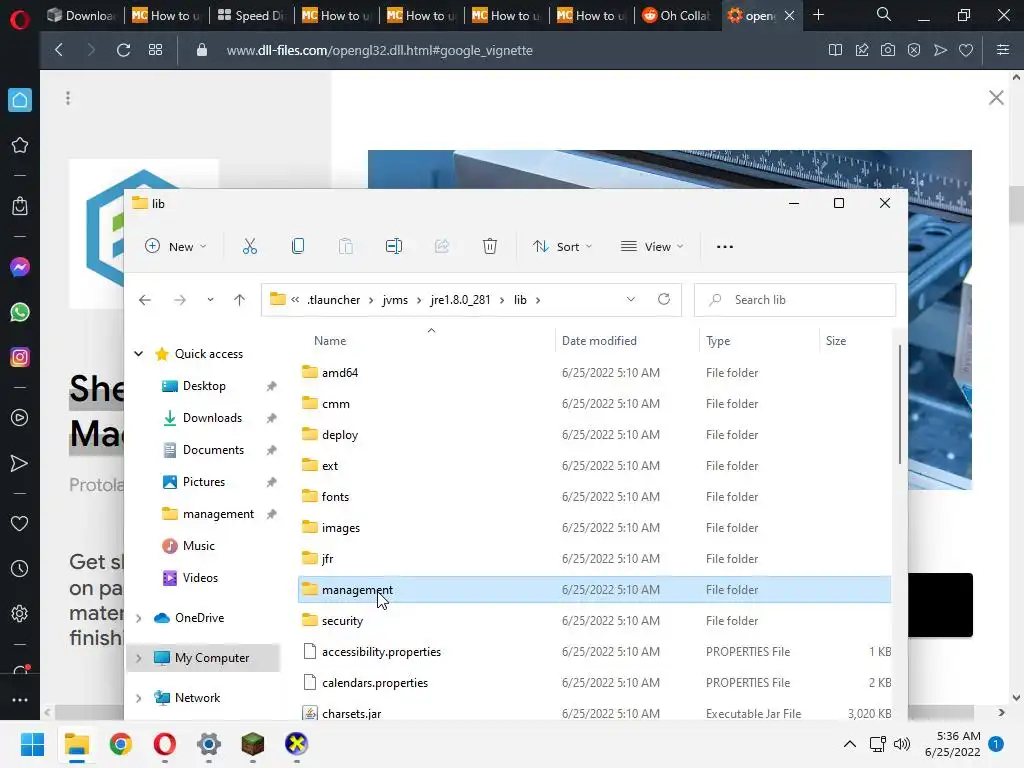Viewport: 1024px width, 768px height.
Task: Expand the Network tree node
Action: (x=138, y=698)
